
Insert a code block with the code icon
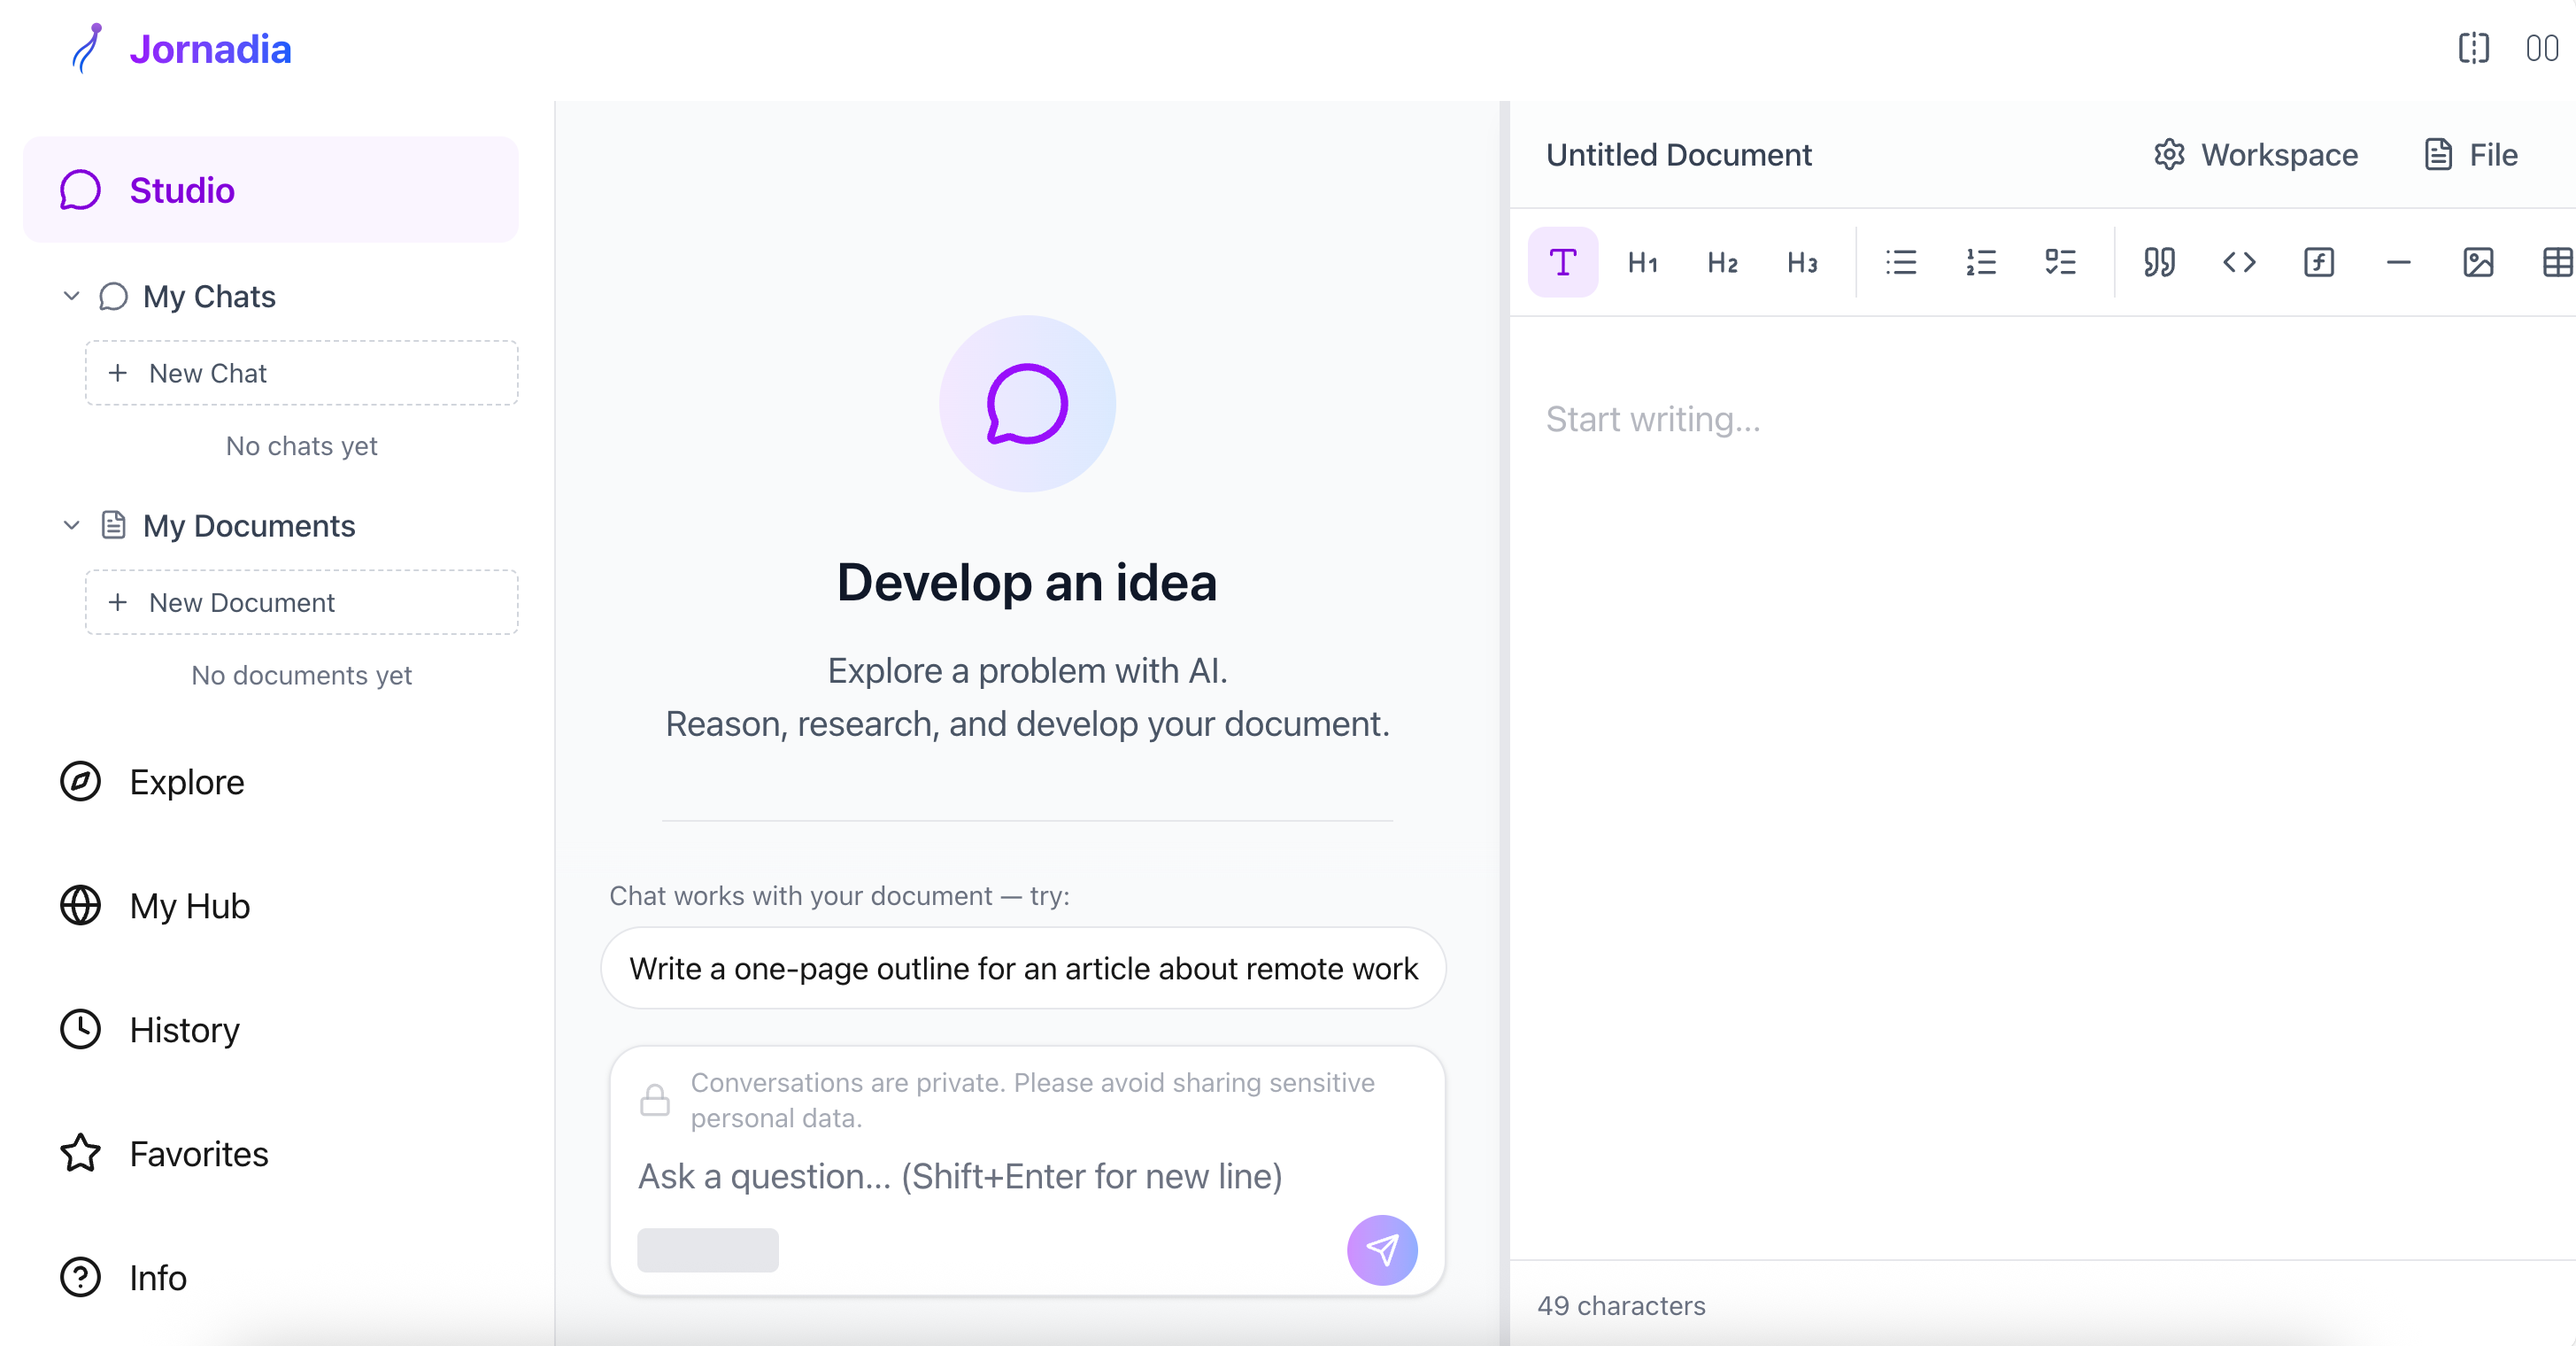[x=2239, y=262]
